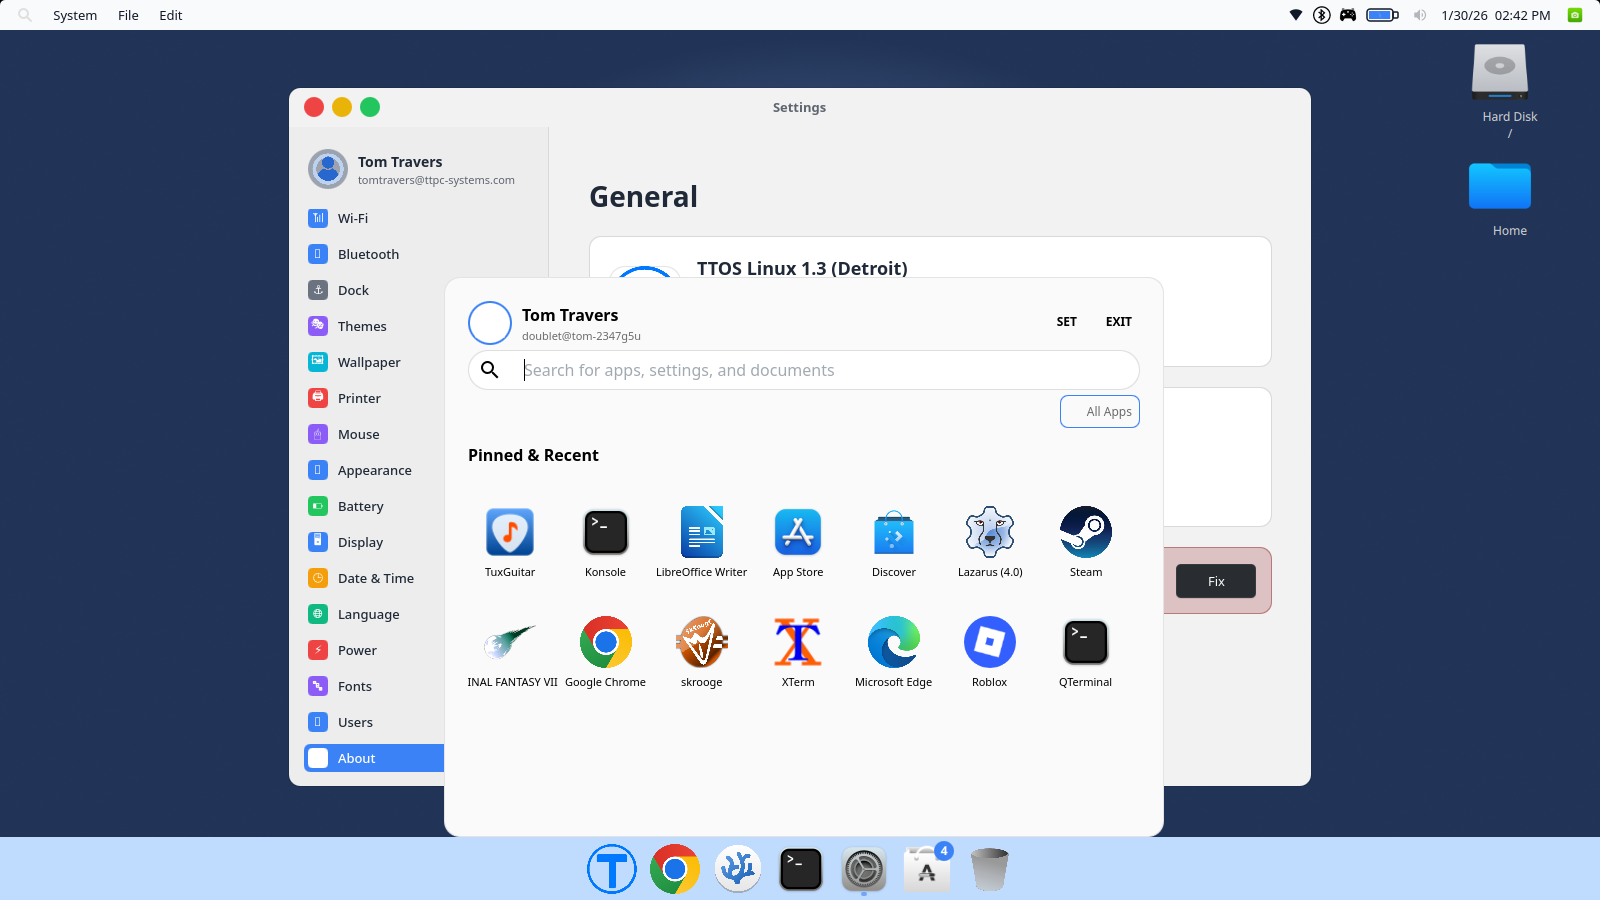Open Themes settings page
Viewport: 1600px width, 900px height.
coord(374,326)
